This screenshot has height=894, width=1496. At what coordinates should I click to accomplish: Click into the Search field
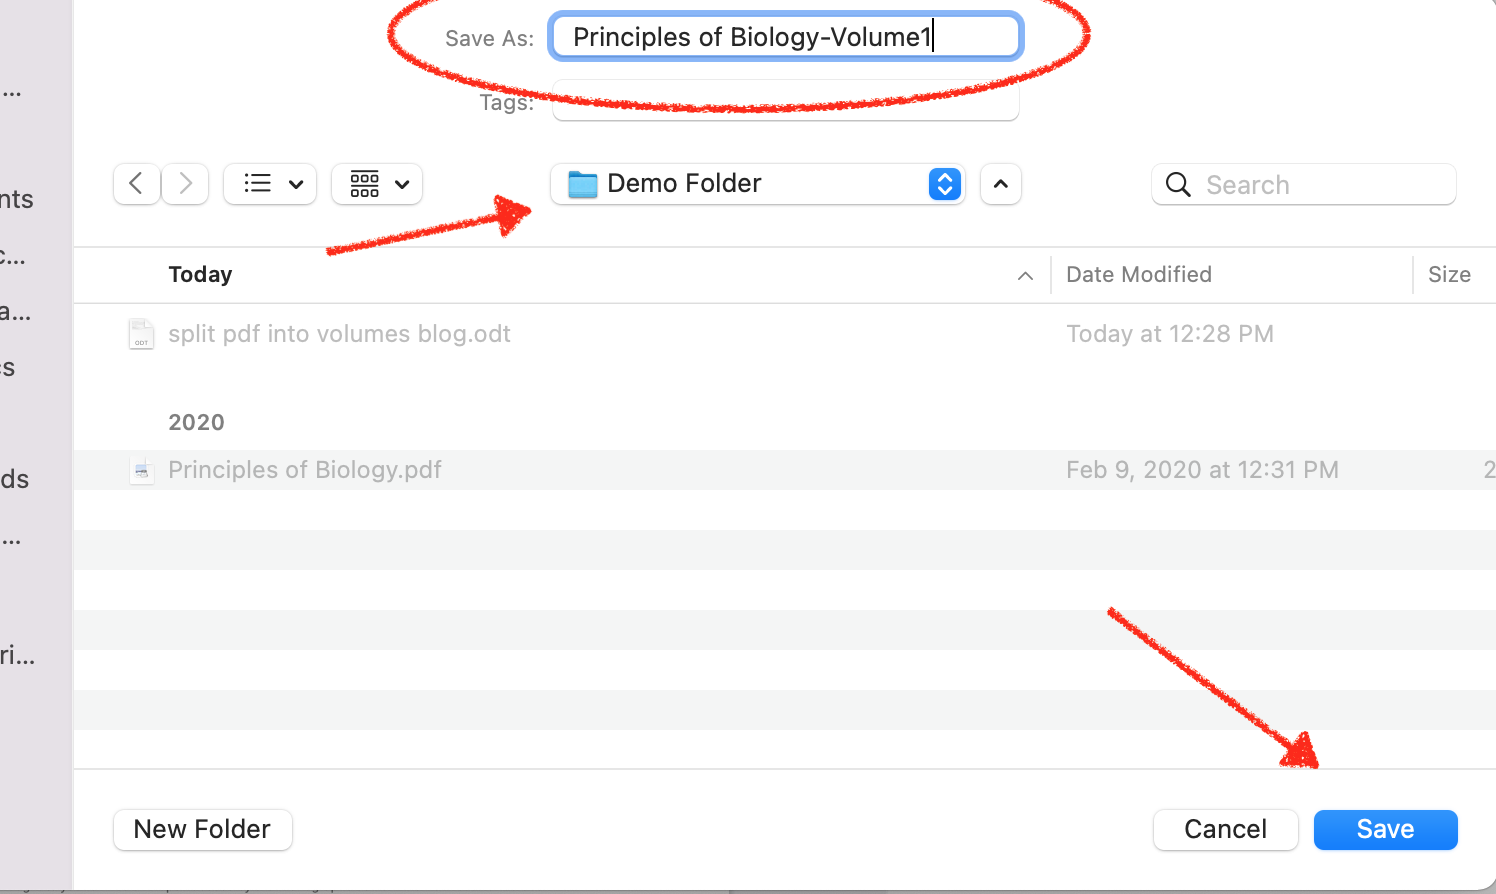pos(1304,185)
